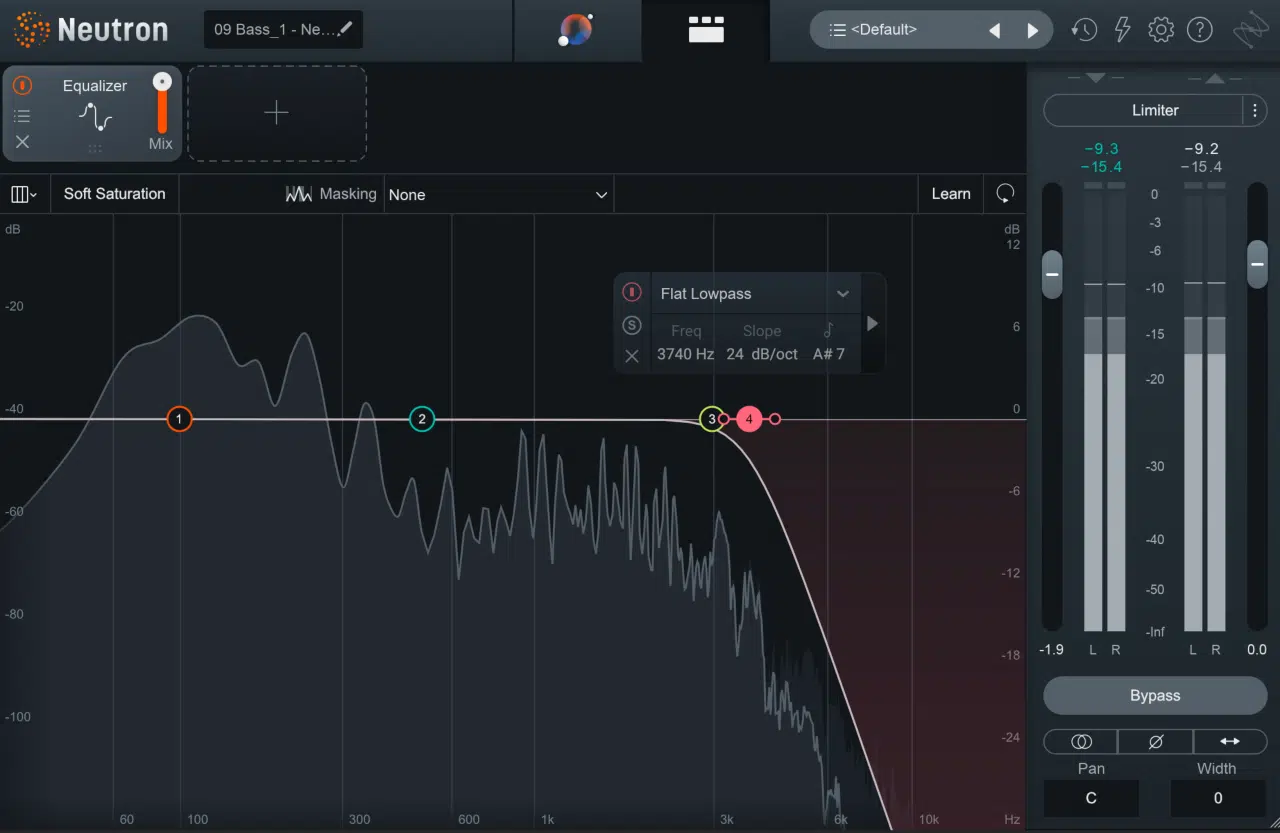The image size is (1280, 833).
Task: Click the up triangle above output meter
Action: 1214,77
